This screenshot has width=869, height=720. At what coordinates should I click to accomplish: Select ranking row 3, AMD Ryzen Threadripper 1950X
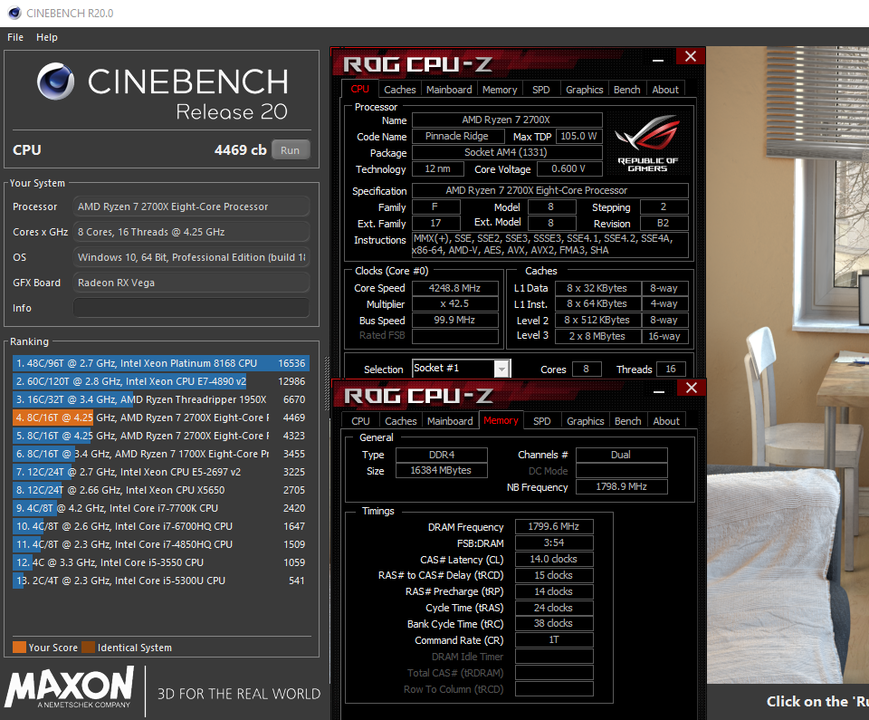(x=161, y=400)
